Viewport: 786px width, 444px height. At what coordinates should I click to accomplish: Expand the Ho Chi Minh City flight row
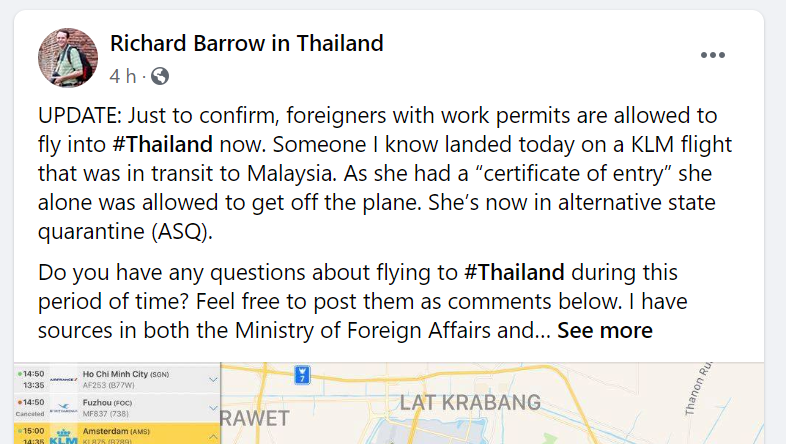coord(213,379)
